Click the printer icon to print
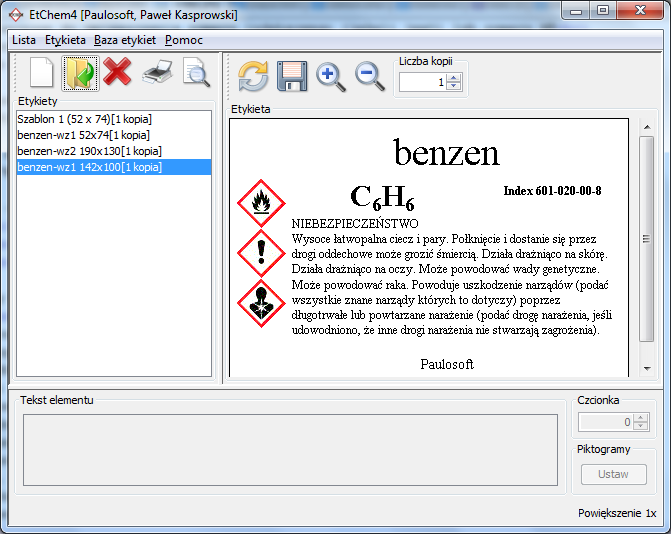 click(x=157, y=72)
